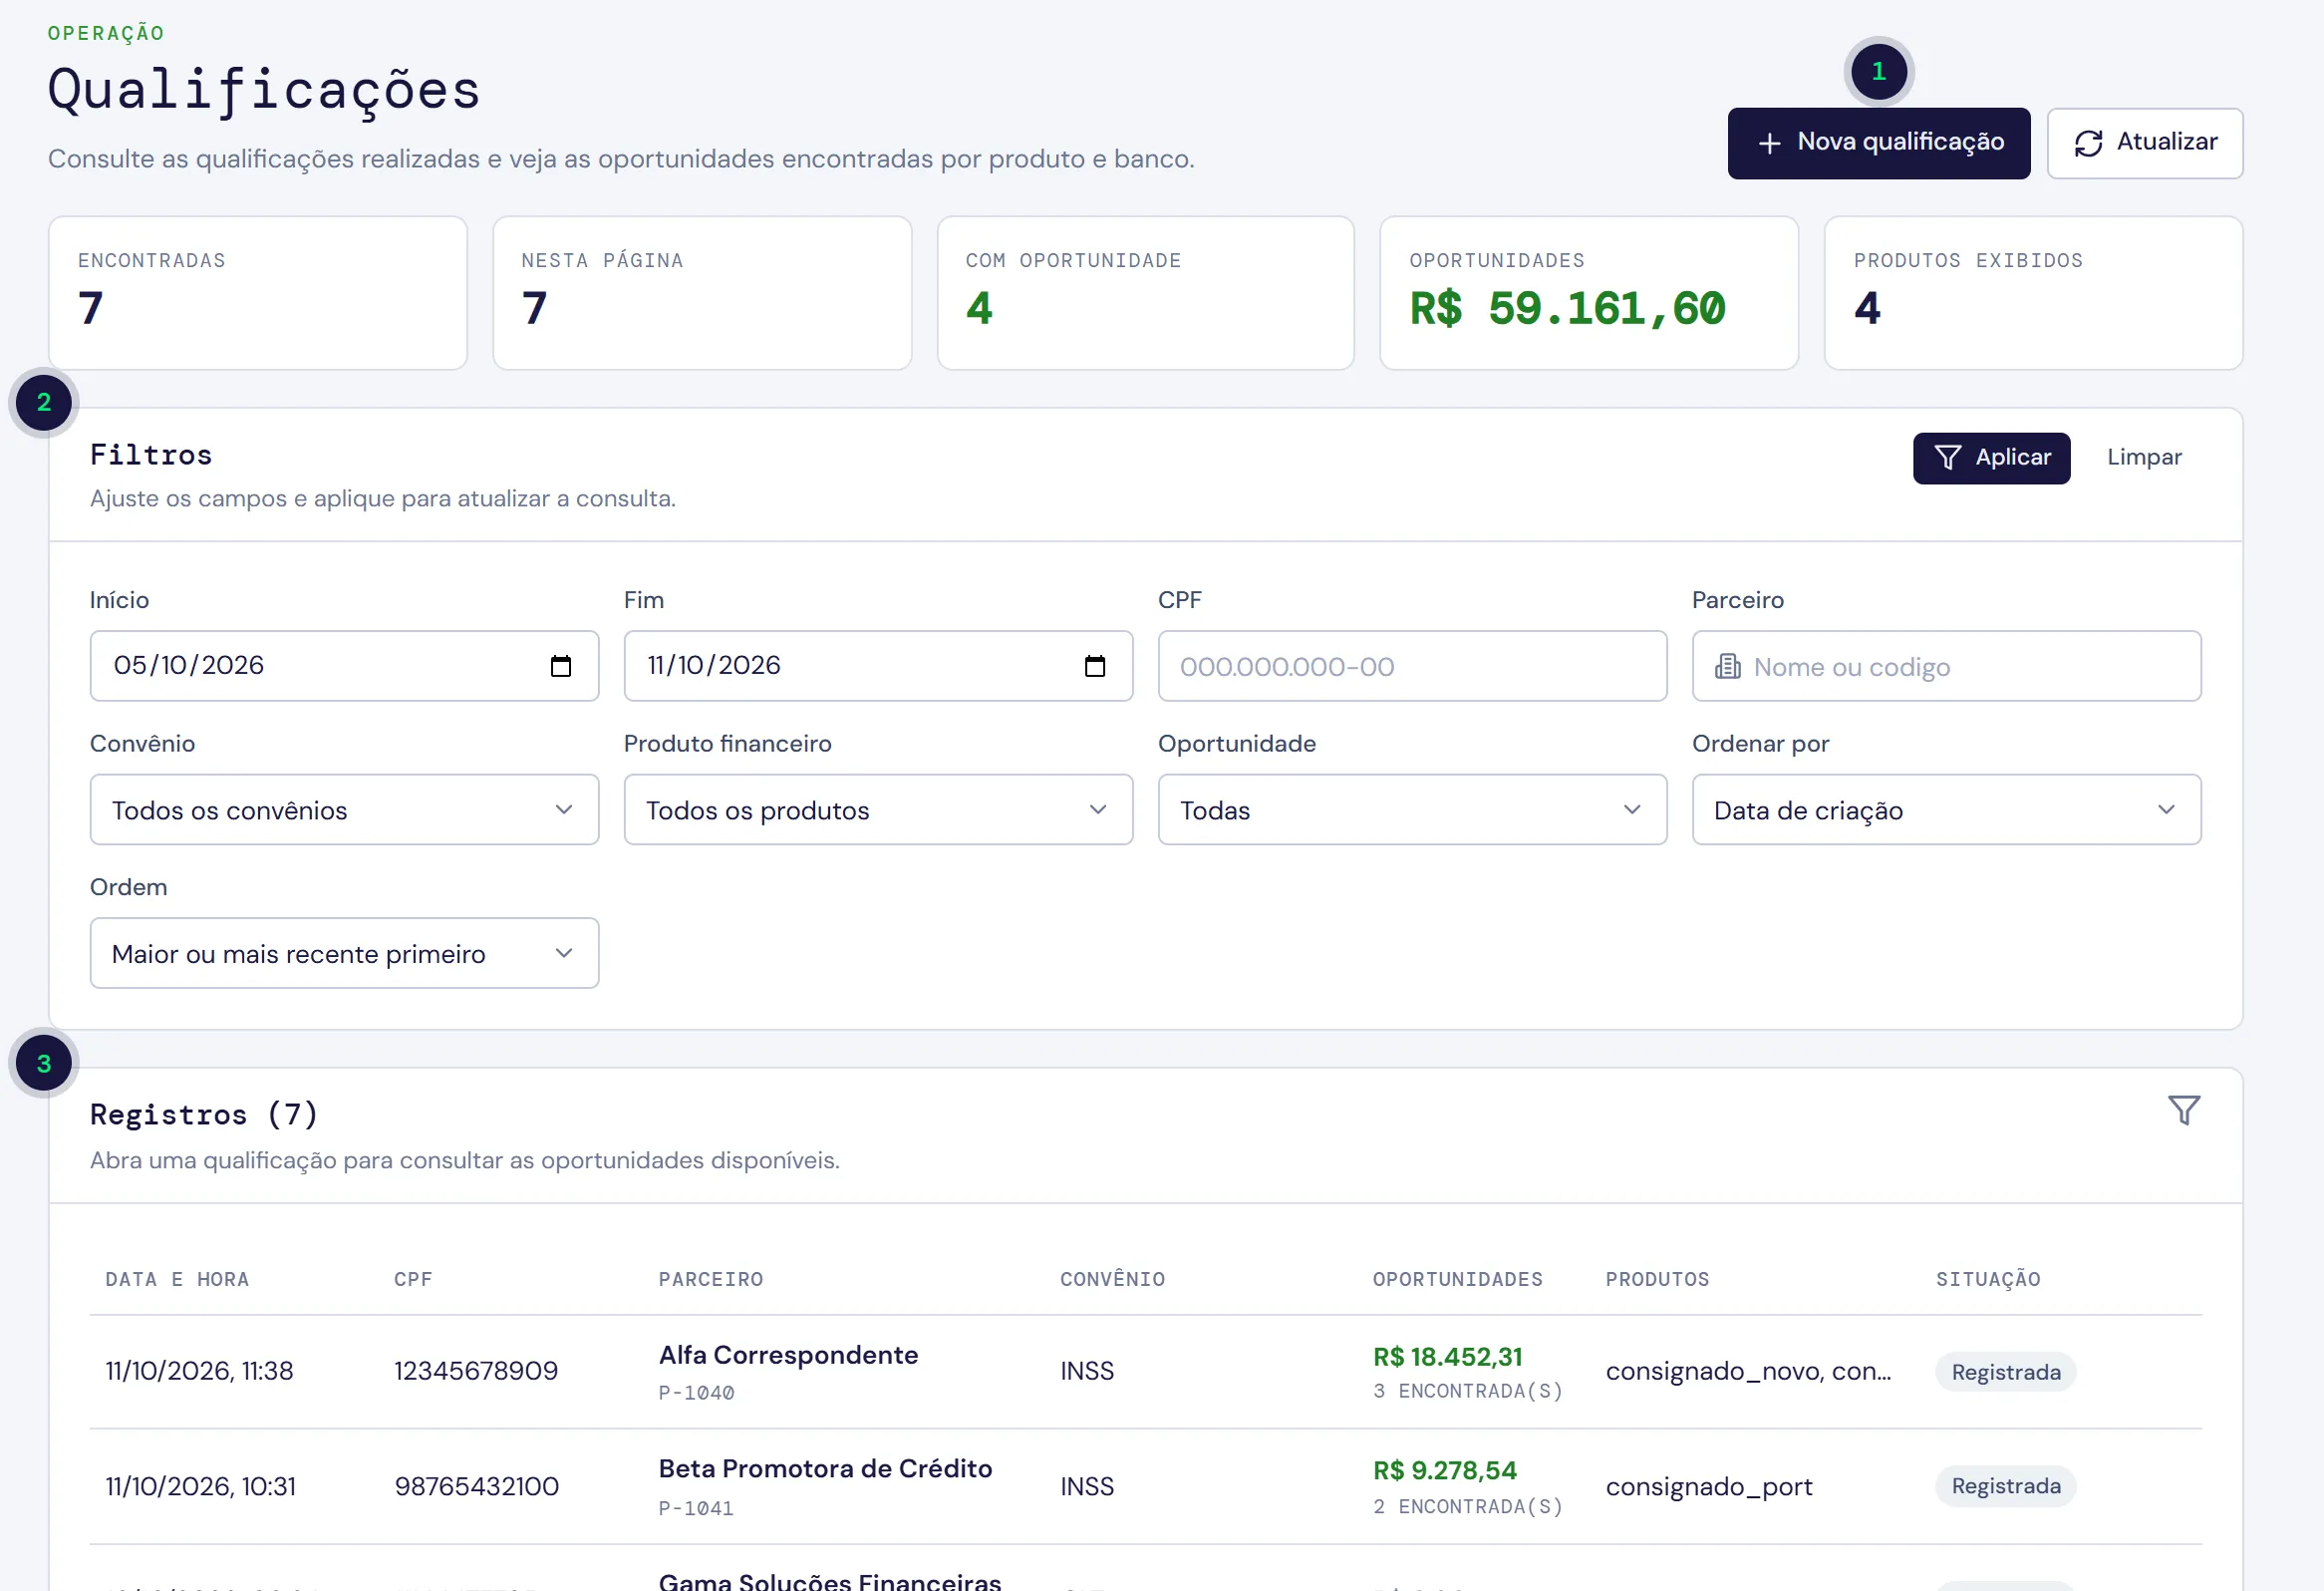
Task: Click the 11/10/2026, 10:31 date cell
Action: pos(200,1486)
